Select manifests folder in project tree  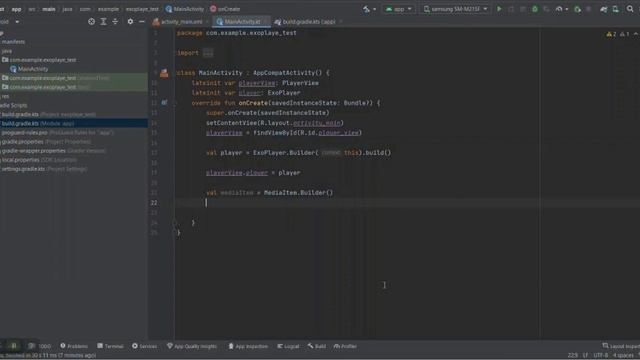[13, 42]
